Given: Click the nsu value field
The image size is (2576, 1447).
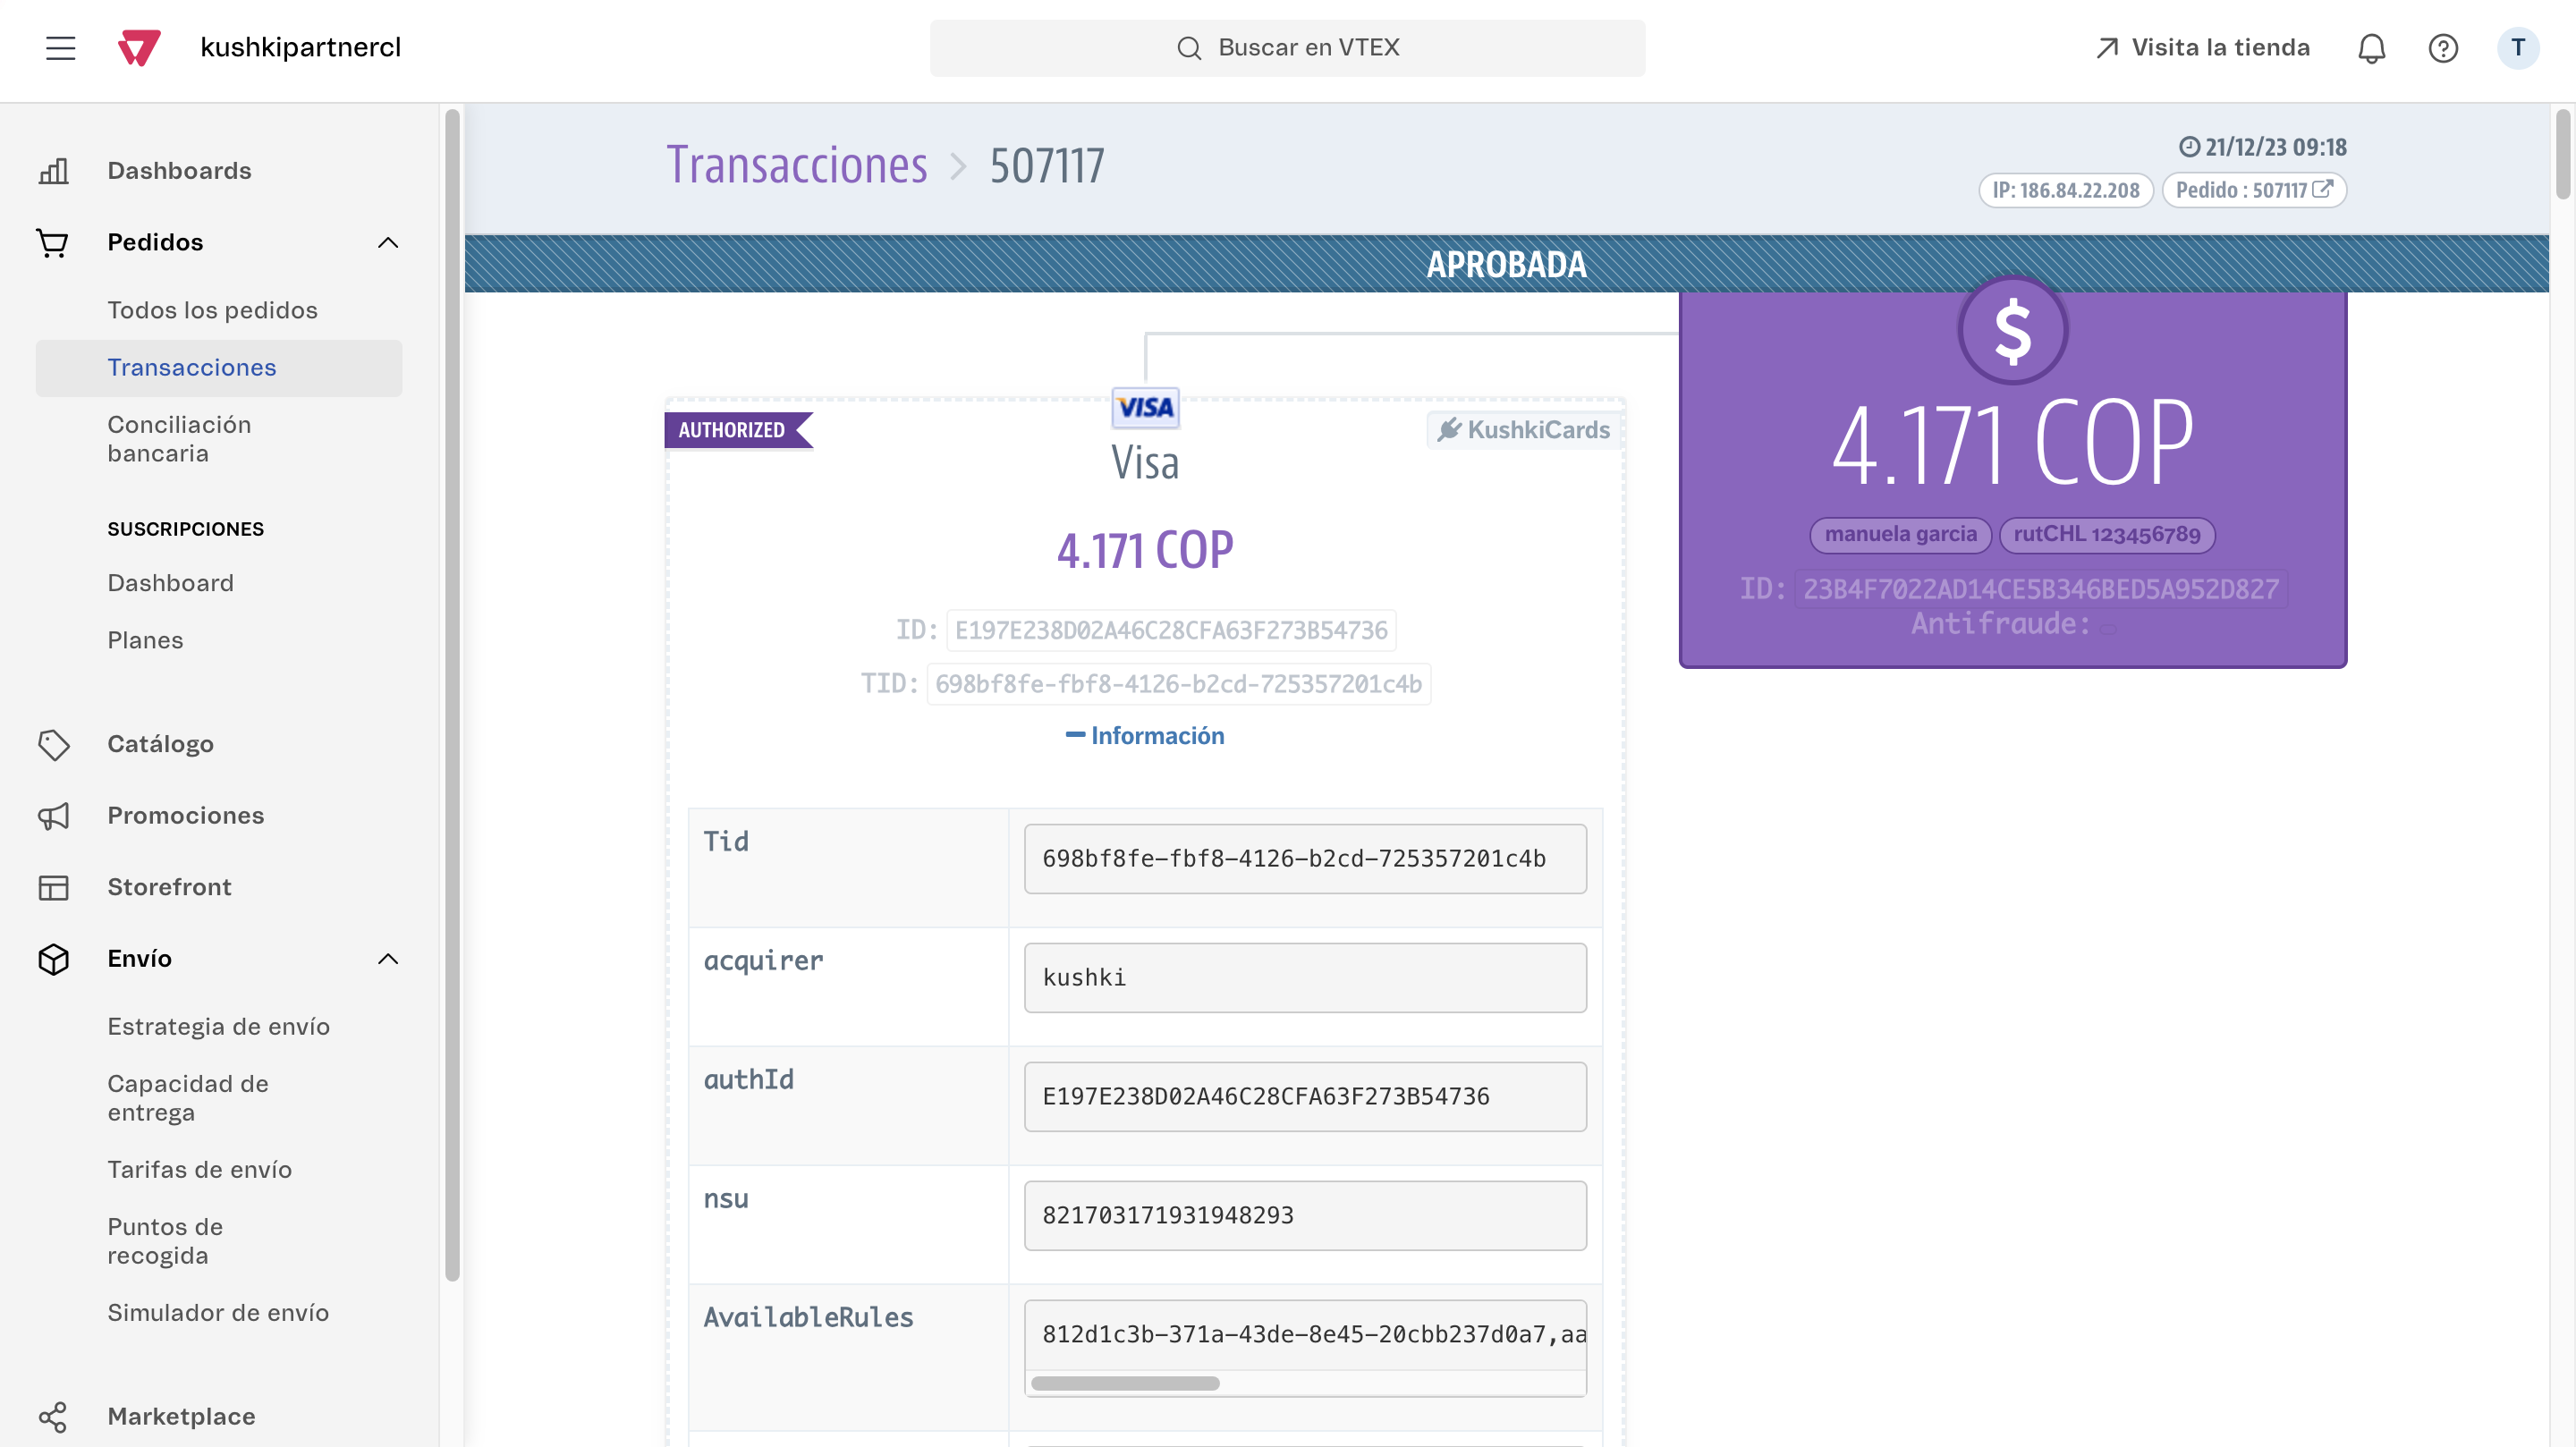Looking at the screenshot, I should click(1305, 1216).
